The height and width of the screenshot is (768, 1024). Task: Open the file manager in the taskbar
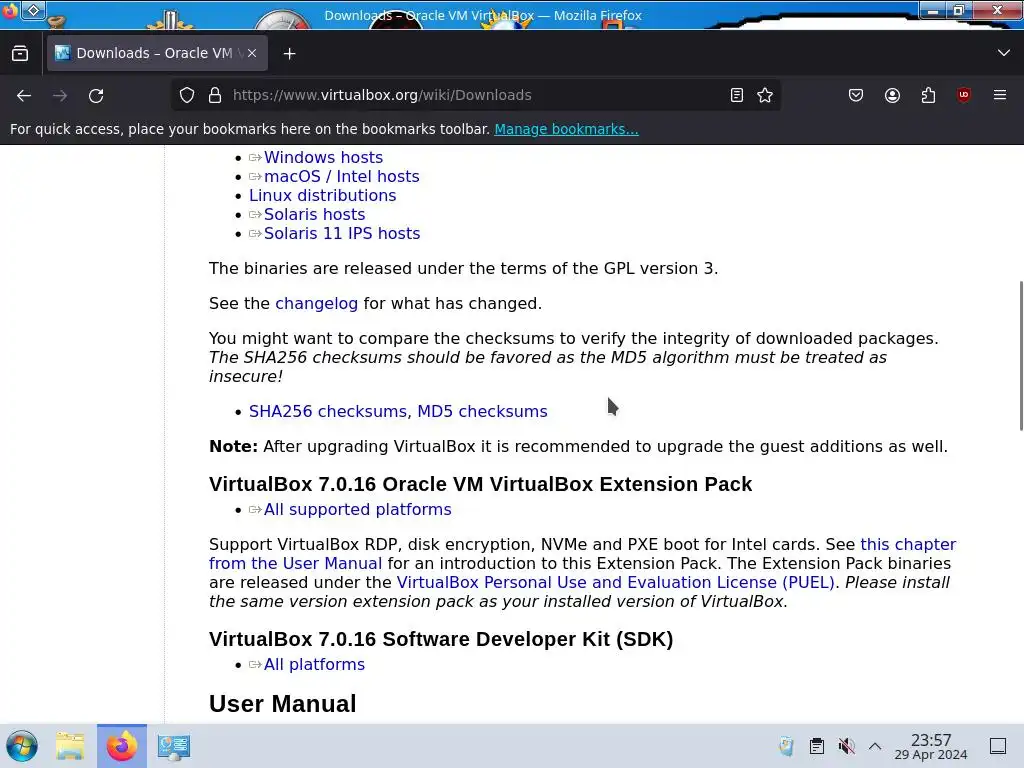click(70, 746)
